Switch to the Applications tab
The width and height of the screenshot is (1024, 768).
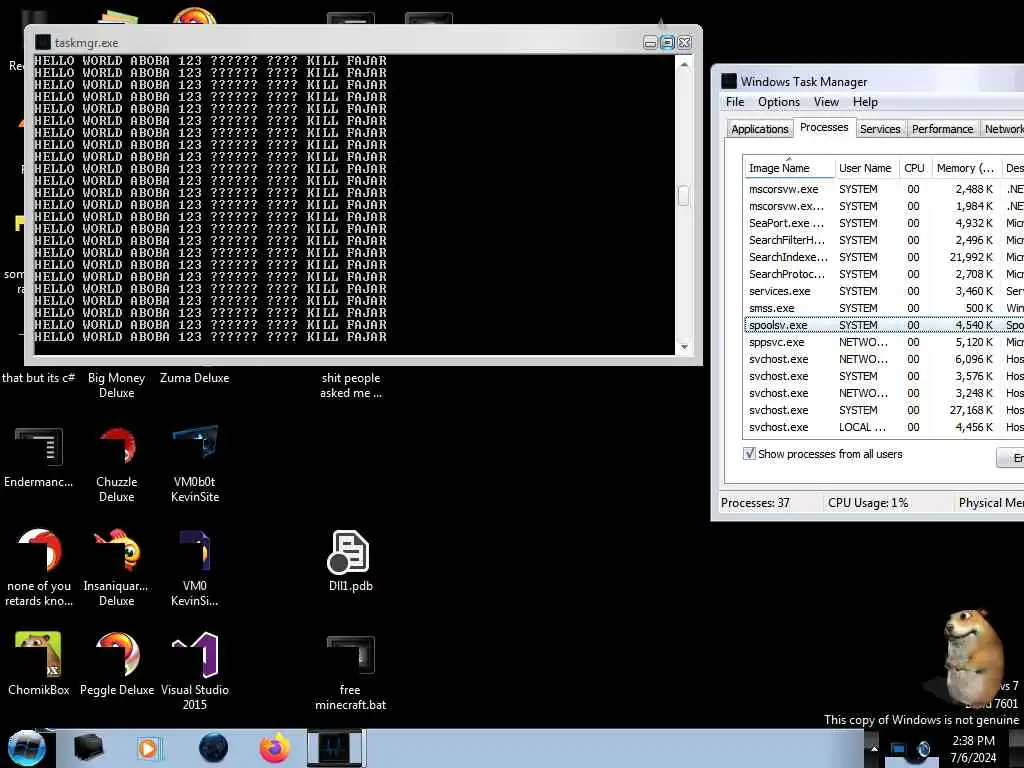[x=760, y=129]
